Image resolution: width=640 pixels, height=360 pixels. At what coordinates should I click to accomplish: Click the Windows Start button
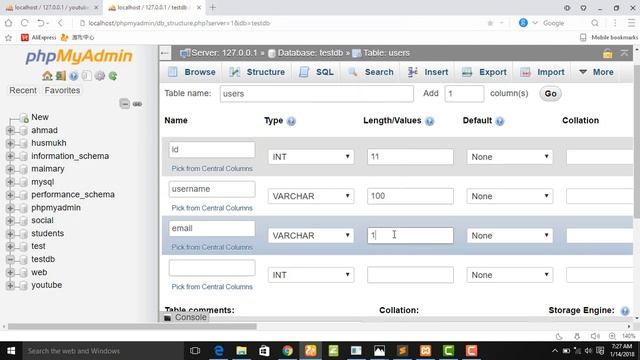pyautogui.click(x=11, y=351)
